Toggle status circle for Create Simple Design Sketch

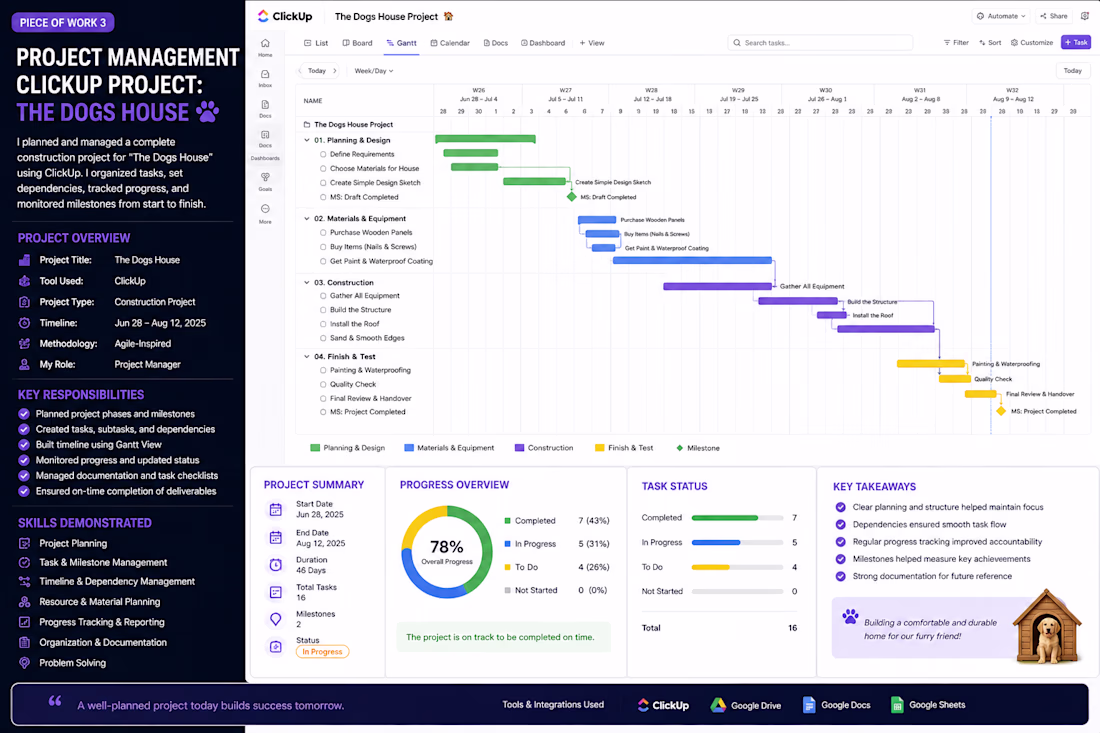click(323, 183)
